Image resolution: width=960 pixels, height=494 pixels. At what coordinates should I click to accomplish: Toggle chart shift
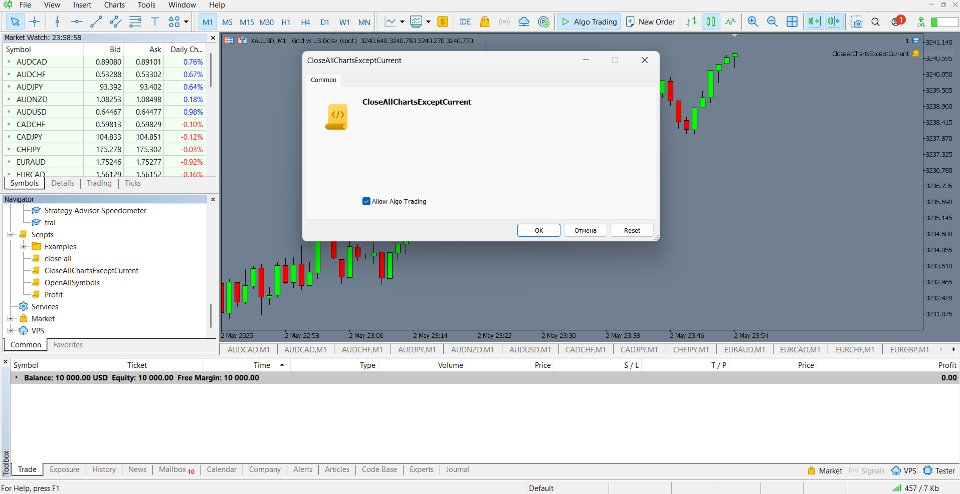tap(833, 21)
